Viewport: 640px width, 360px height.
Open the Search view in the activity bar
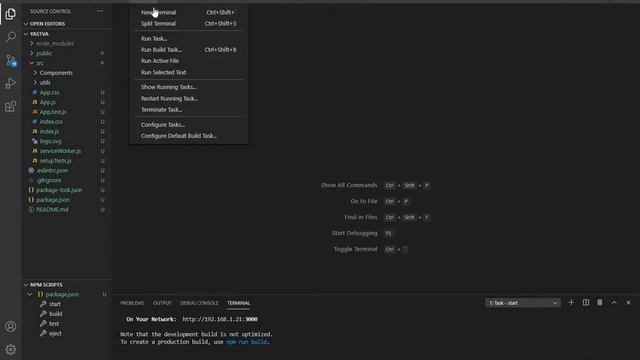point(11,37)
